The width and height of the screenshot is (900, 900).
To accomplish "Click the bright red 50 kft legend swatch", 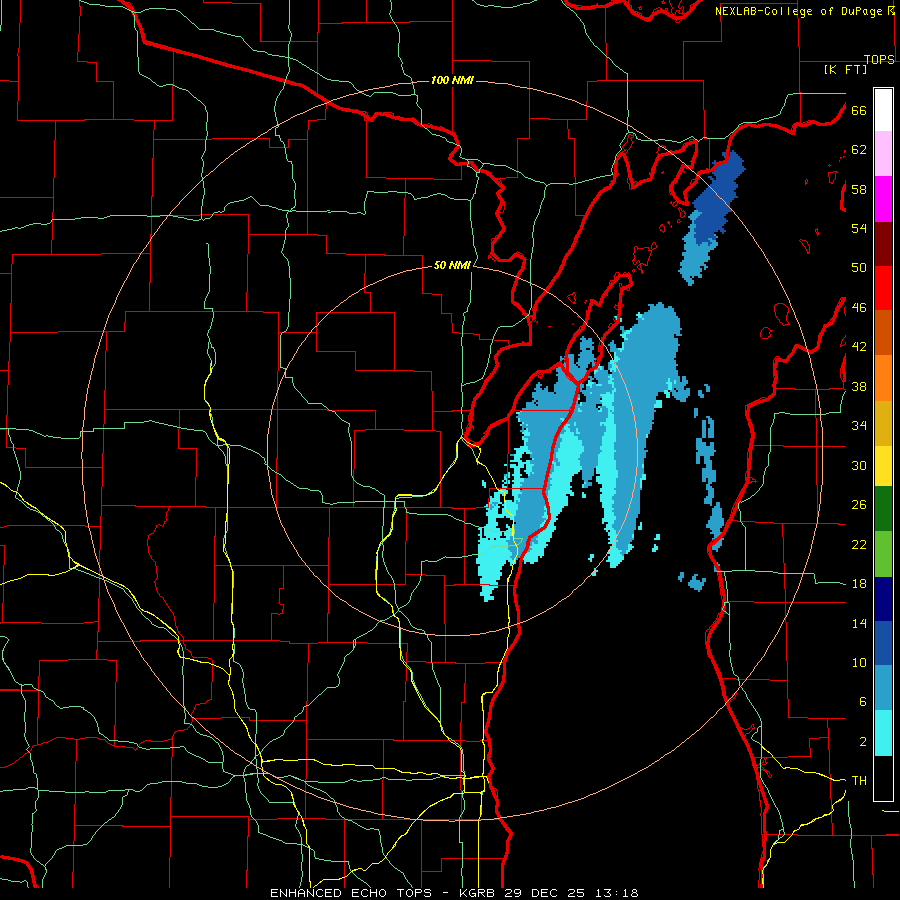I will 883,288.
